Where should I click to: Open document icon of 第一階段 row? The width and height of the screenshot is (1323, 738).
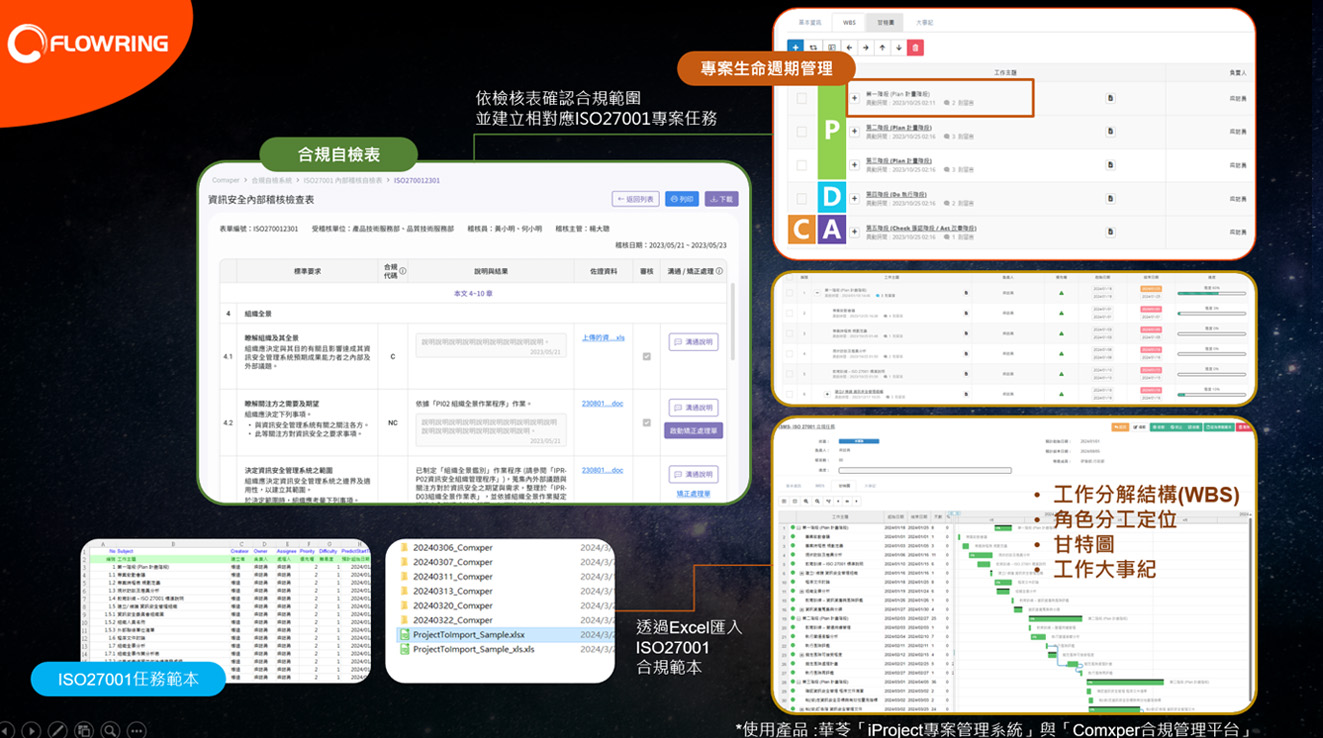coord(1110,98)
